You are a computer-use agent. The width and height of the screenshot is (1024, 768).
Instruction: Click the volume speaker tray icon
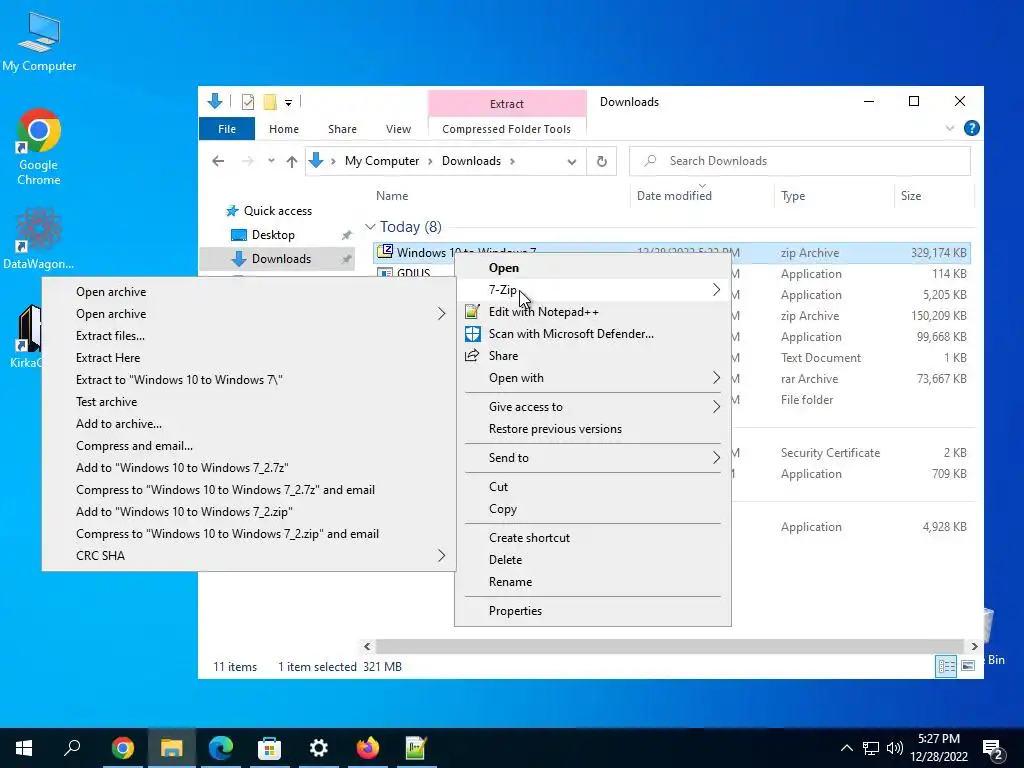(x=895, y=748)
